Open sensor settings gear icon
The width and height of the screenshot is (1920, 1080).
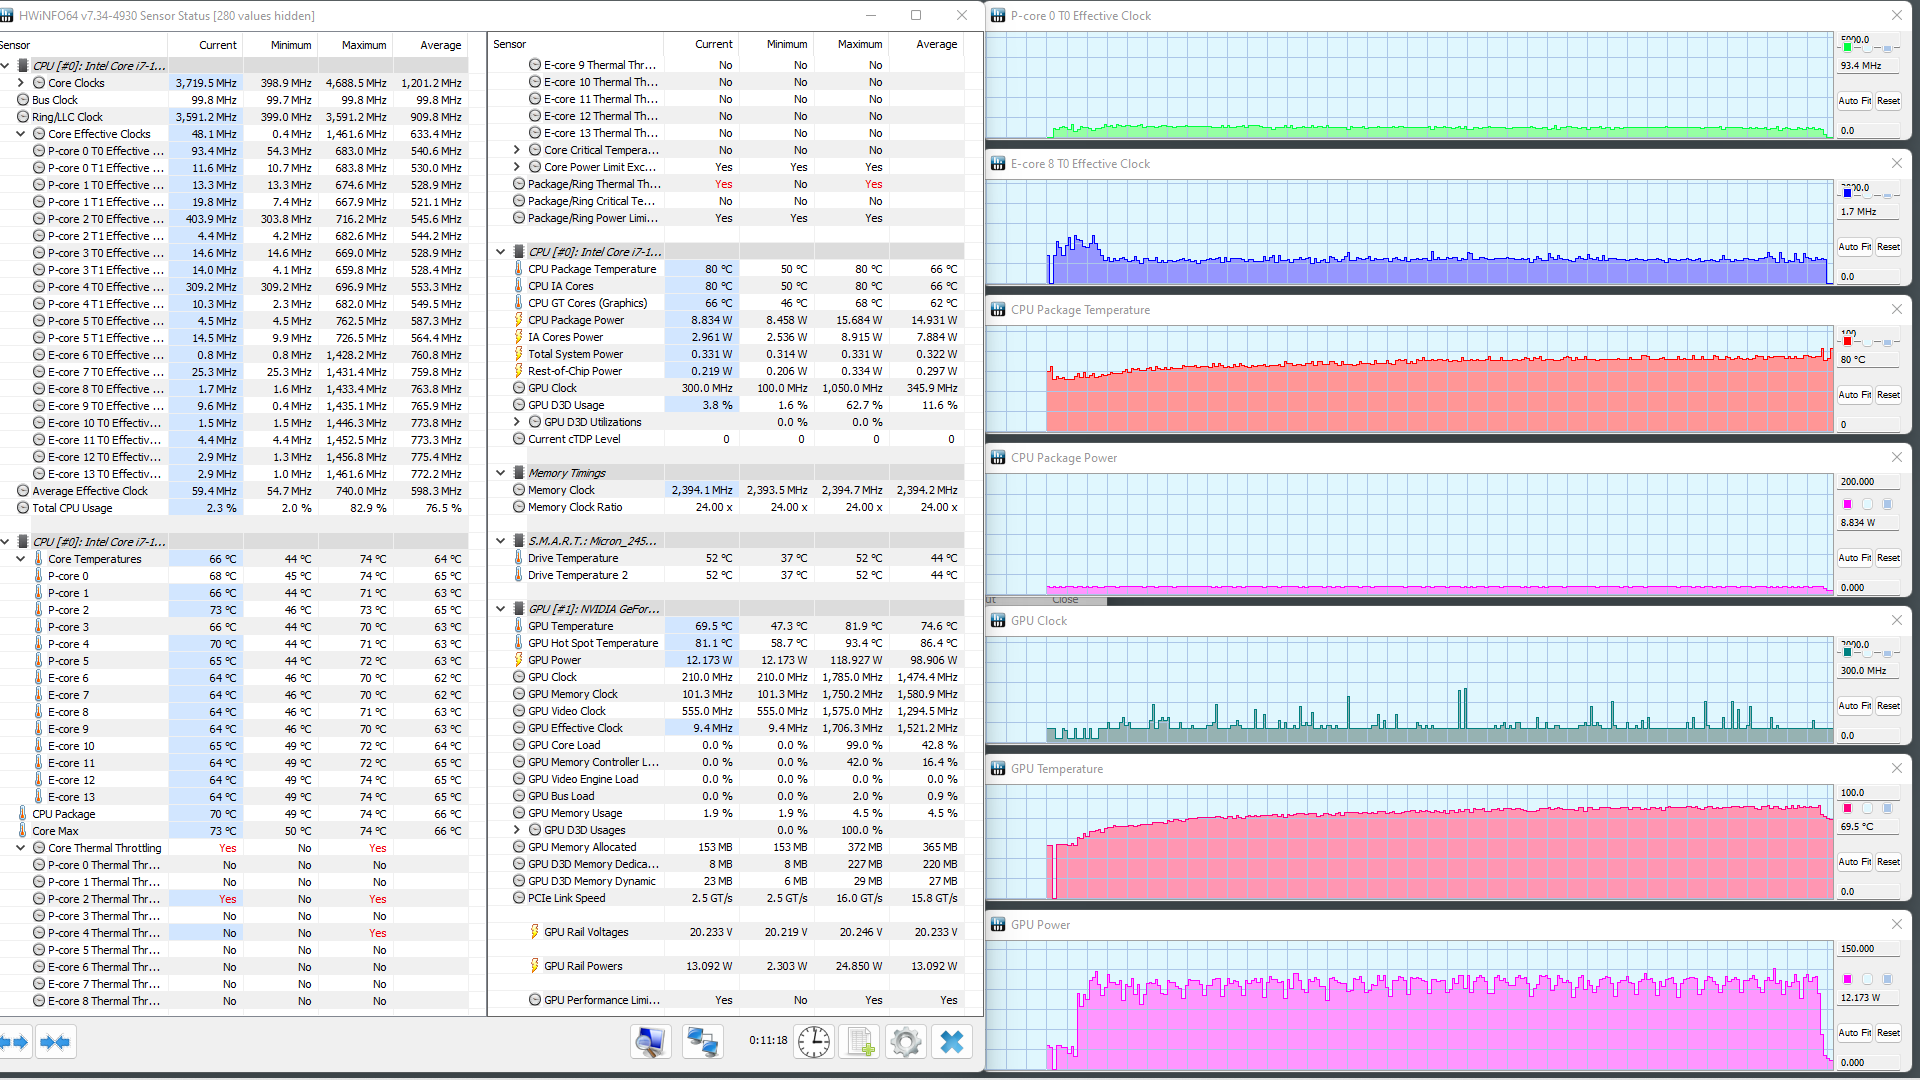click(906, 1042)
